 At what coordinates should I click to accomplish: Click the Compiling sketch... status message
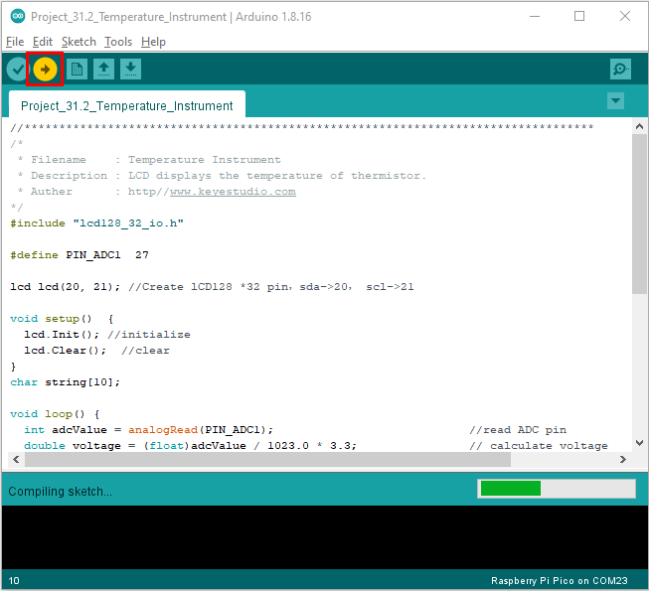point(60,492)
